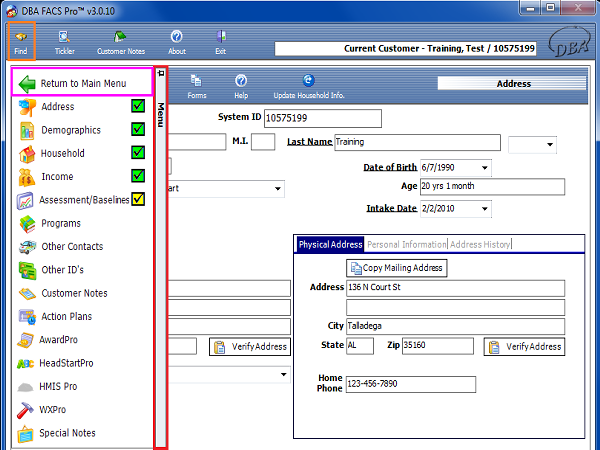Open the Programs books icon
The width and height of the screenshot is (600, 450).
[x=28, y=223]
